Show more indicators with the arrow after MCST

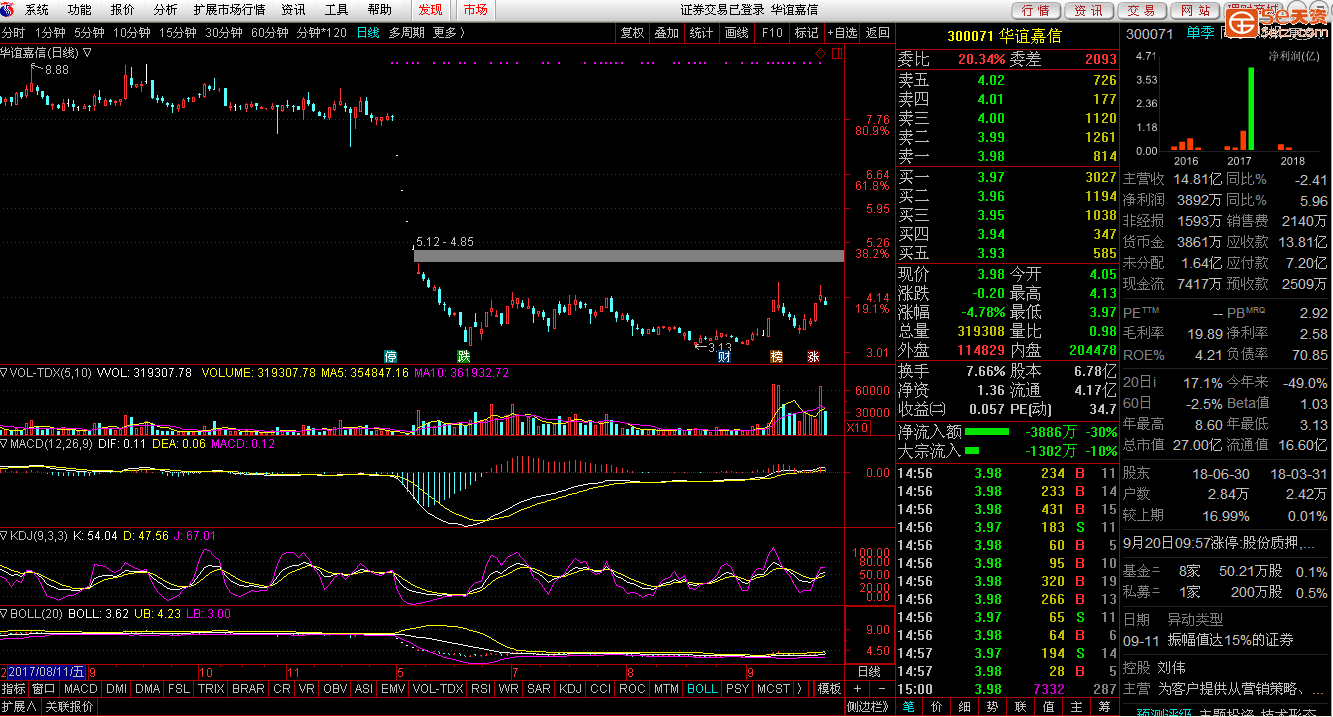(x=800, y=689)
